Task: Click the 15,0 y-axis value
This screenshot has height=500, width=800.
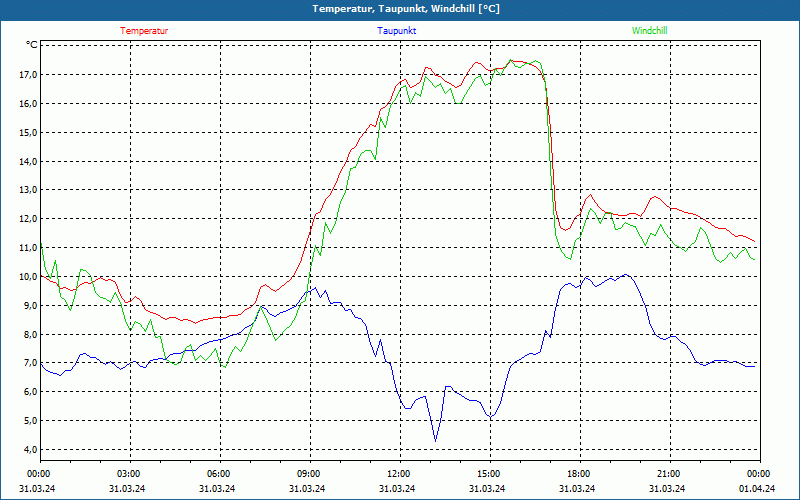Action: (x=29, y=133)
